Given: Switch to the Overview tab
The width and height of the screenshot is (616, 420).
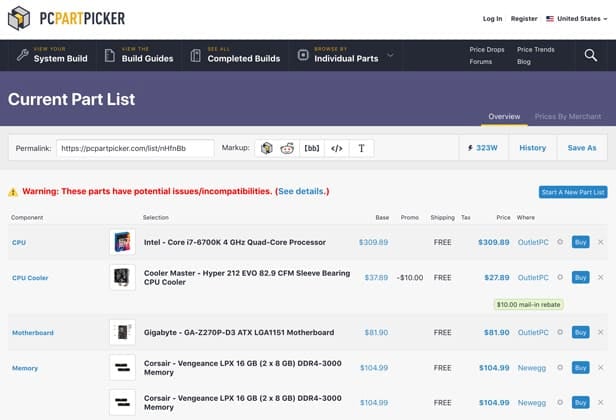Looking at the screenshot, I should (504, 117).
